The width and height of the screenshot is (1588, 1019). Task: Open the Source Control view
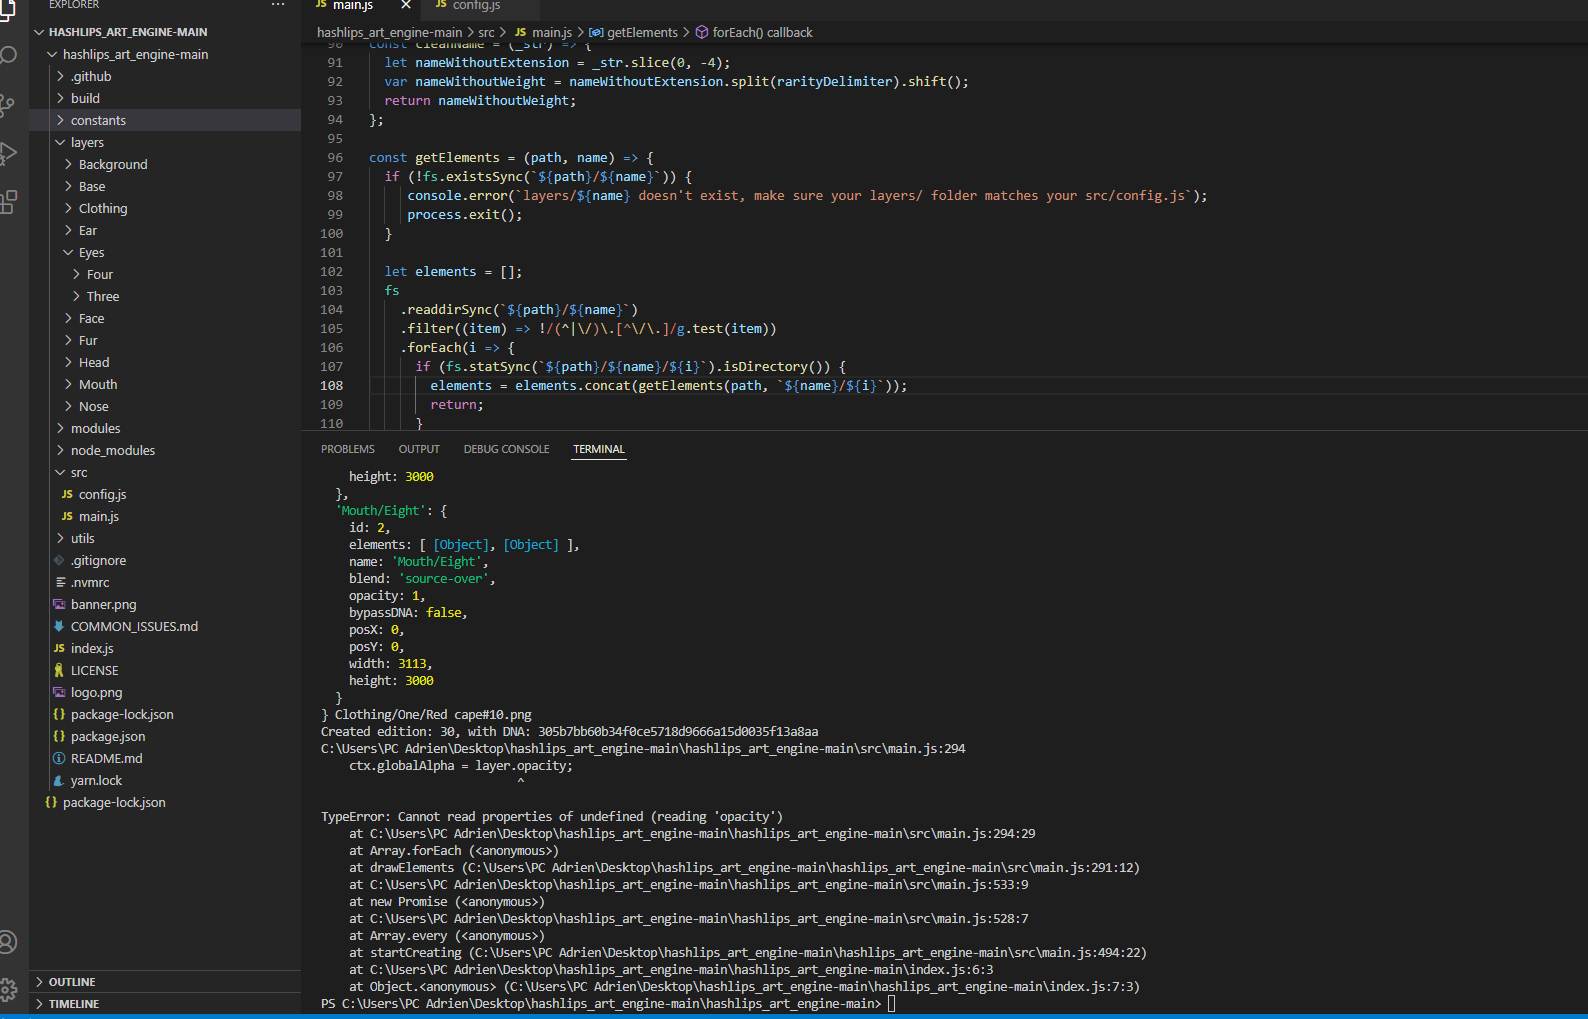pyautogui.click(x=7, y=105)
